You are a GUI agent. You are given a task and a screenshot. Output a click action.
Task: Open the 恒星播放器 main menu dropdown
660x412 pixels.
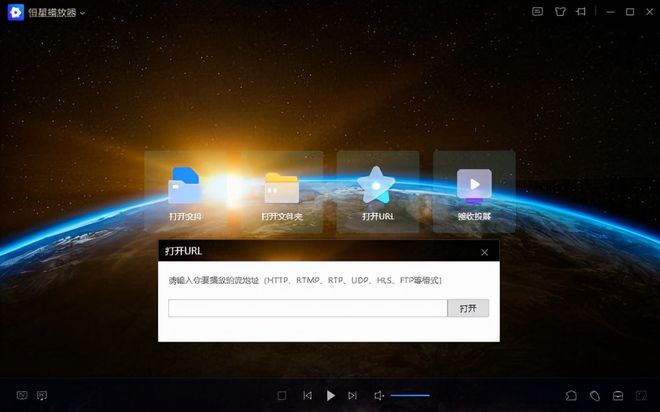[82, 13]
